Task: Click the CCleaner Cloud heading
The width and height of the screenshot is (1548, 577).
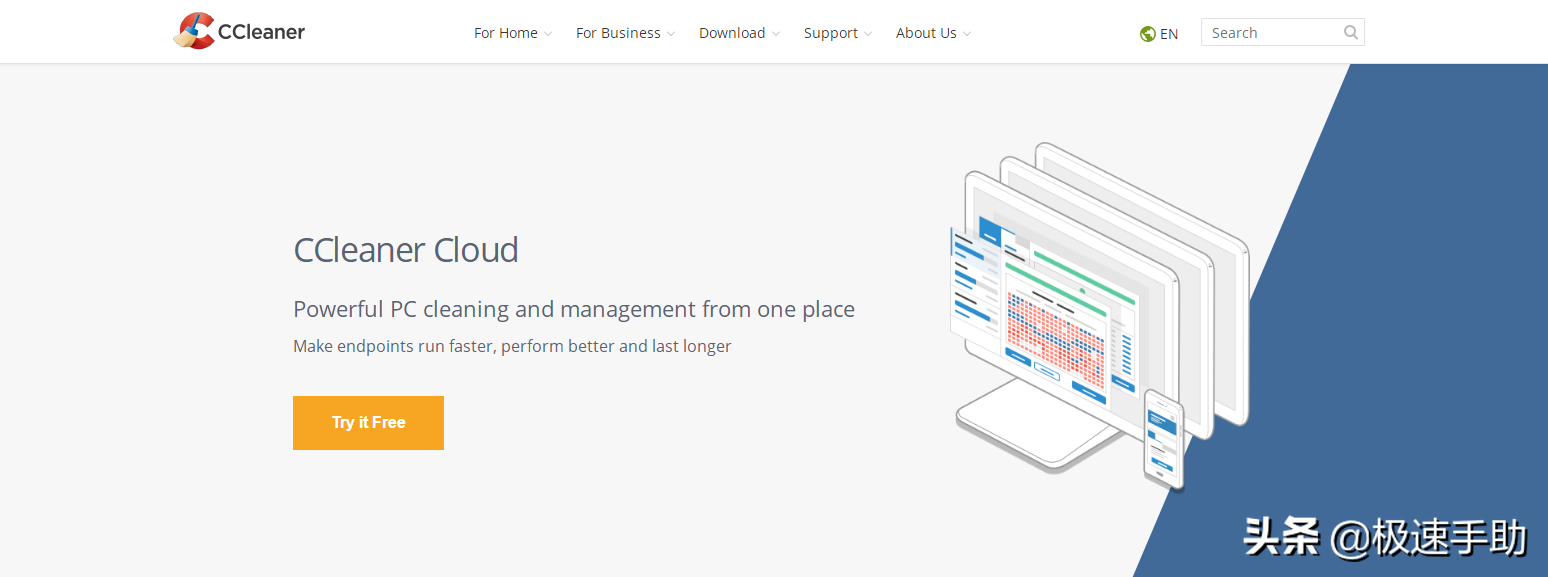Action: click(406, 249)
